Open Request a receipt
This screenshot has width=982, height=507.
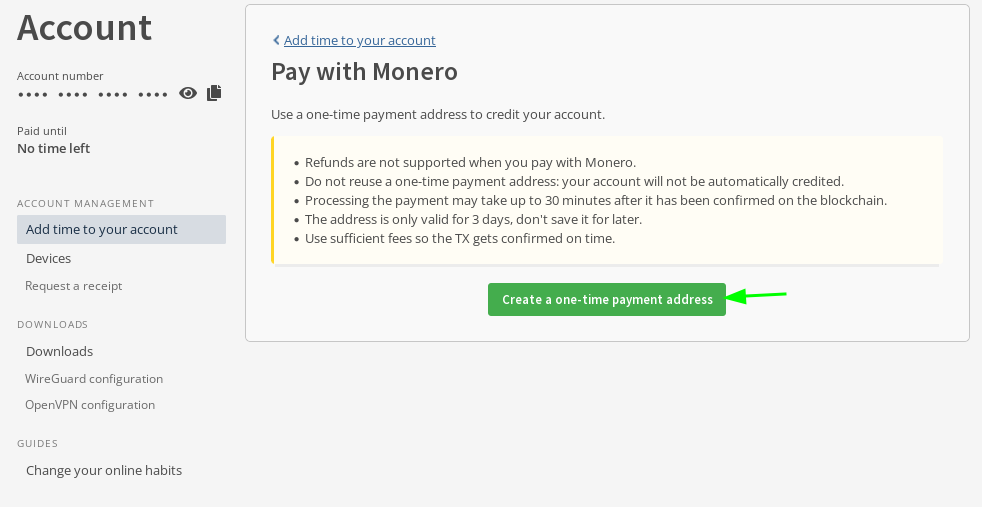point(73,286)
